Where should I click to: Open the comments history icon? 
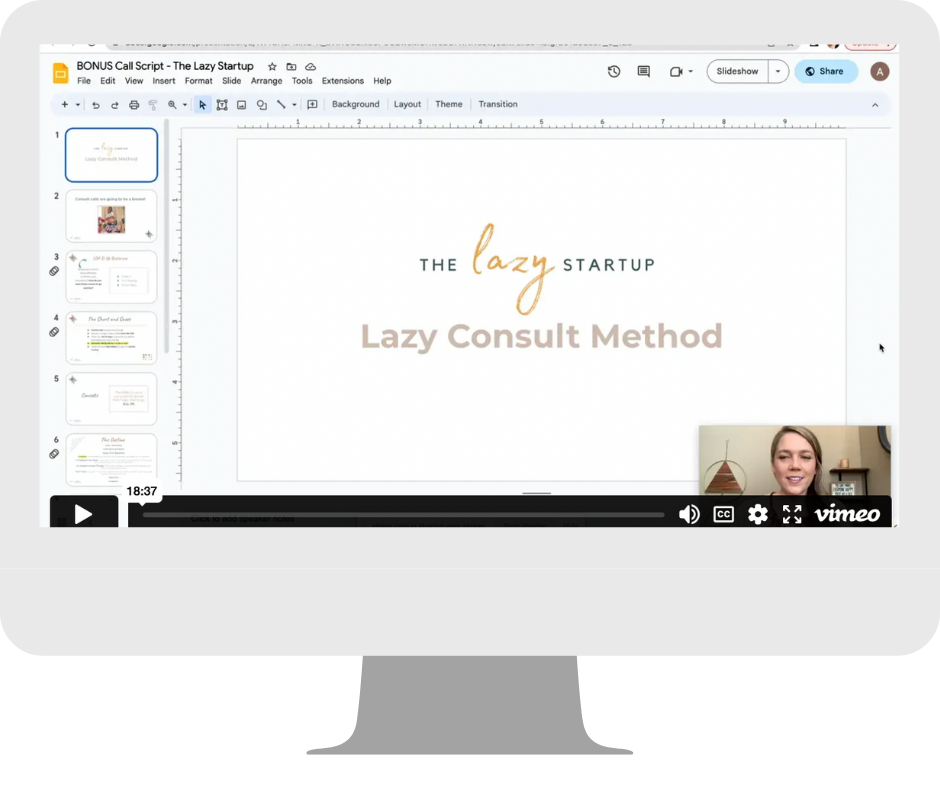pos(644,71)
